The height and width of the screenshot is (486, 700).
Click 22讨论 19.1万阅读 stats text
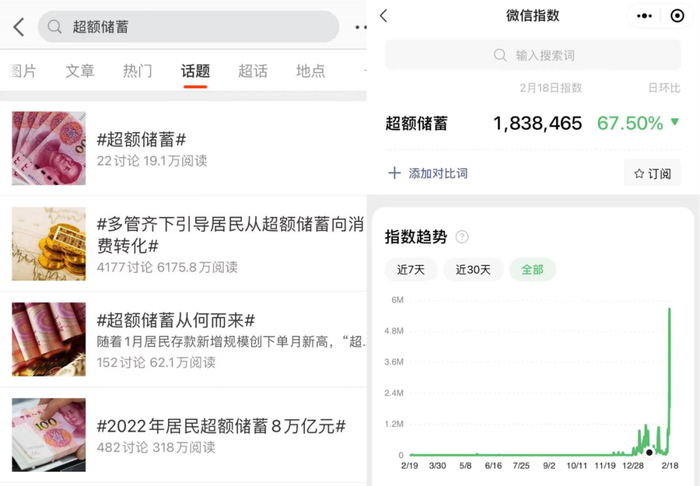click(152, 161)
